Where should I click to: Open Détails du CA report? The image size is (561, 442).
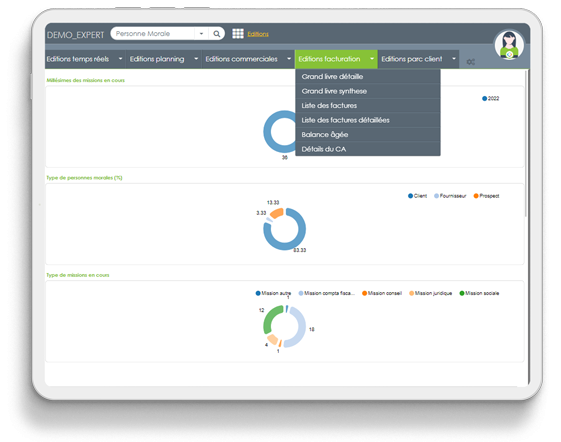pyautogui.click(x=368, y=149)
